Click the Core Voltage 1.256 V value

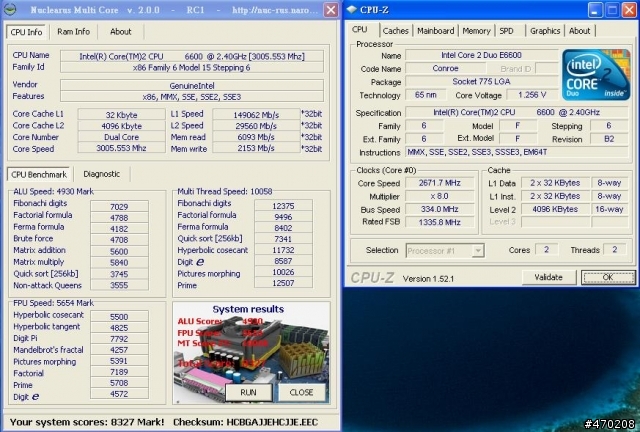pyautogui.click(x=532, y=95)
